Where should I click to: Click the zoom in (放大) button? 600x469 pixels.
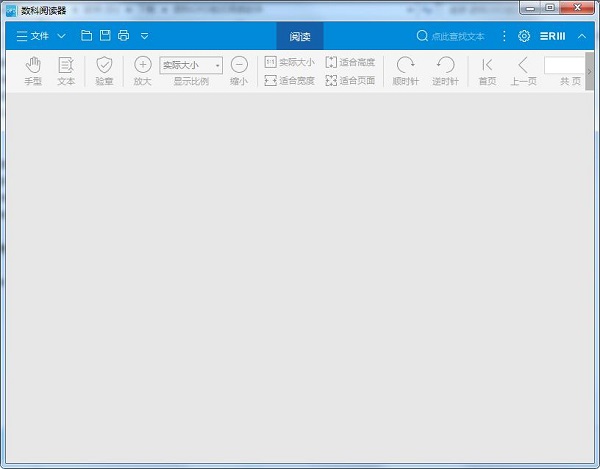coord(142,70)
